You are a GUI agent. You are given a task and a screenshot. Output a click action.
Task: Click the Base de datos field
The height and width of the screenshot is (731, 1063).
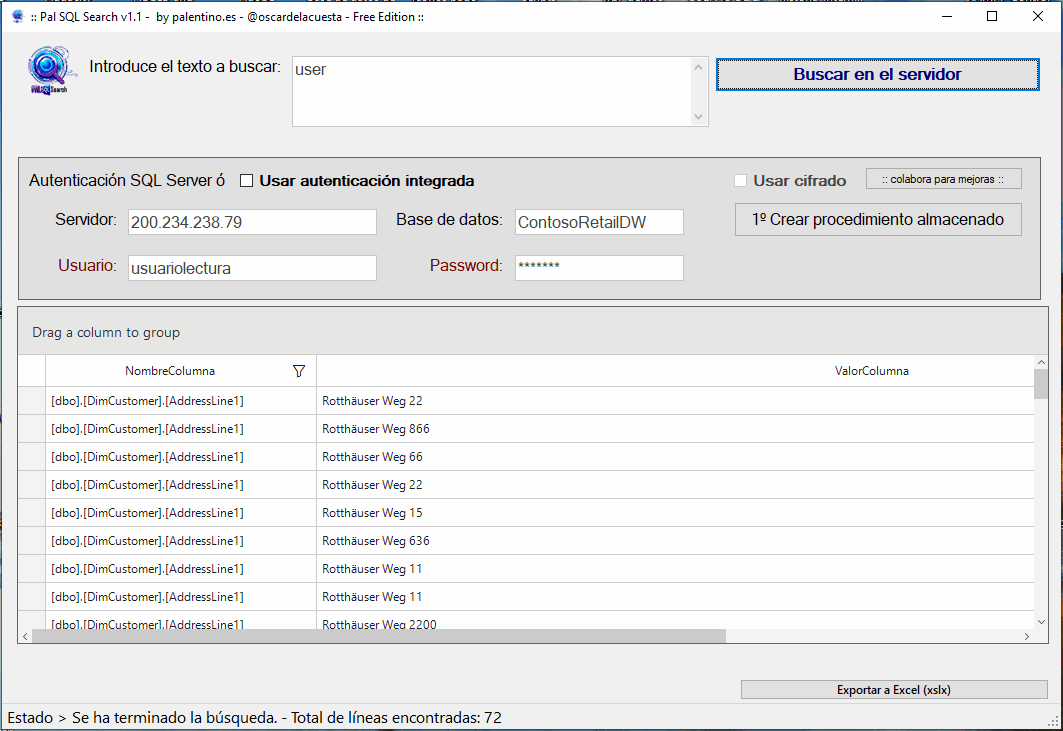[x=598, y=222]
